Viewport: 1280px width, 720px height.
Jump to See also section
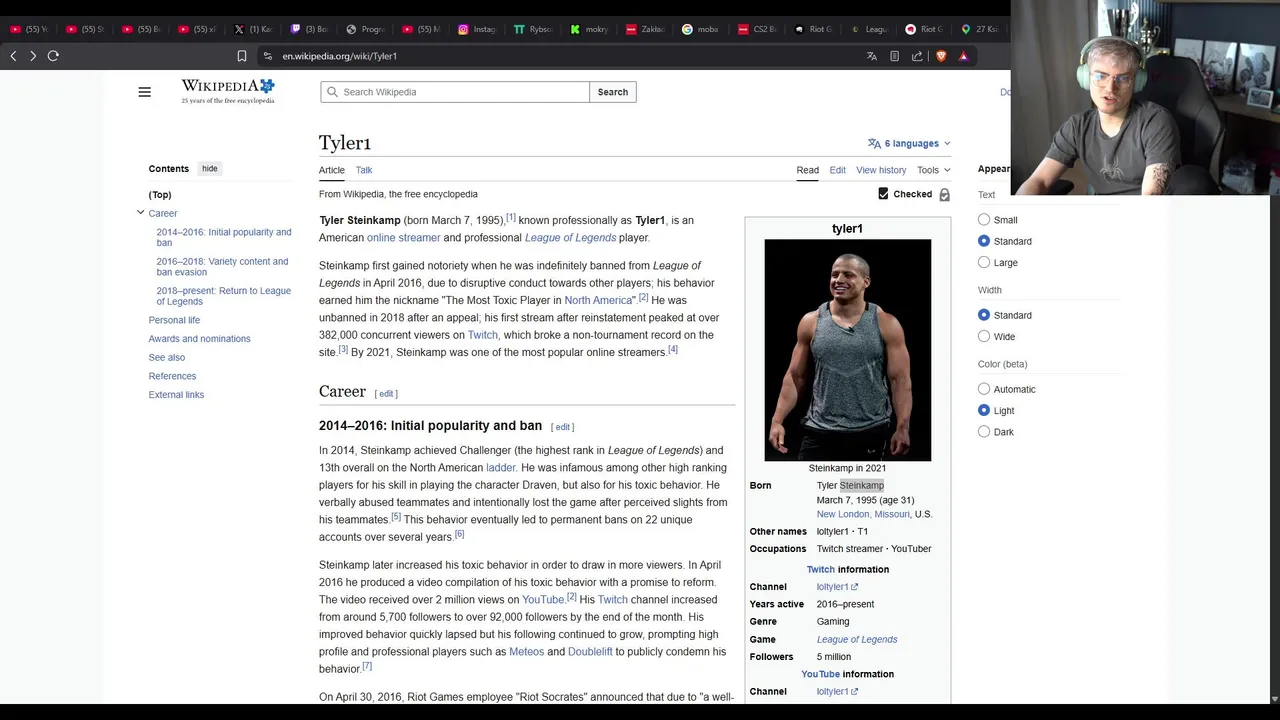(167, 357)
